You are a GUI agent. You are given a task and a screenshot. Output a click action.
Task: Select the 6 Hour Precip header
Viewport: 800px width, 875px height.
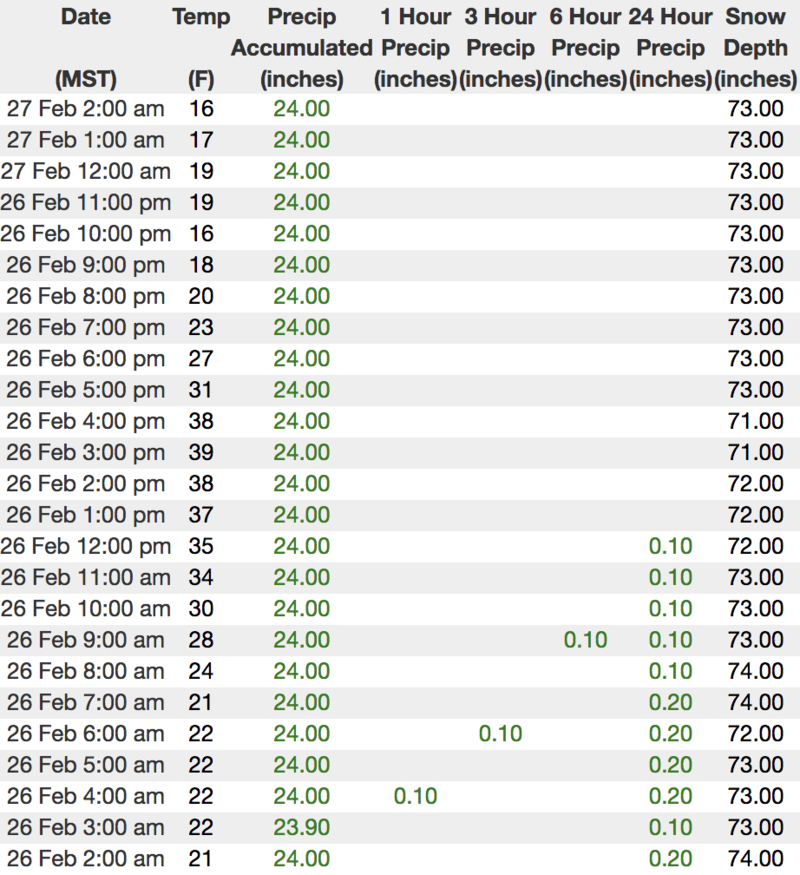(x=586, y=47)
